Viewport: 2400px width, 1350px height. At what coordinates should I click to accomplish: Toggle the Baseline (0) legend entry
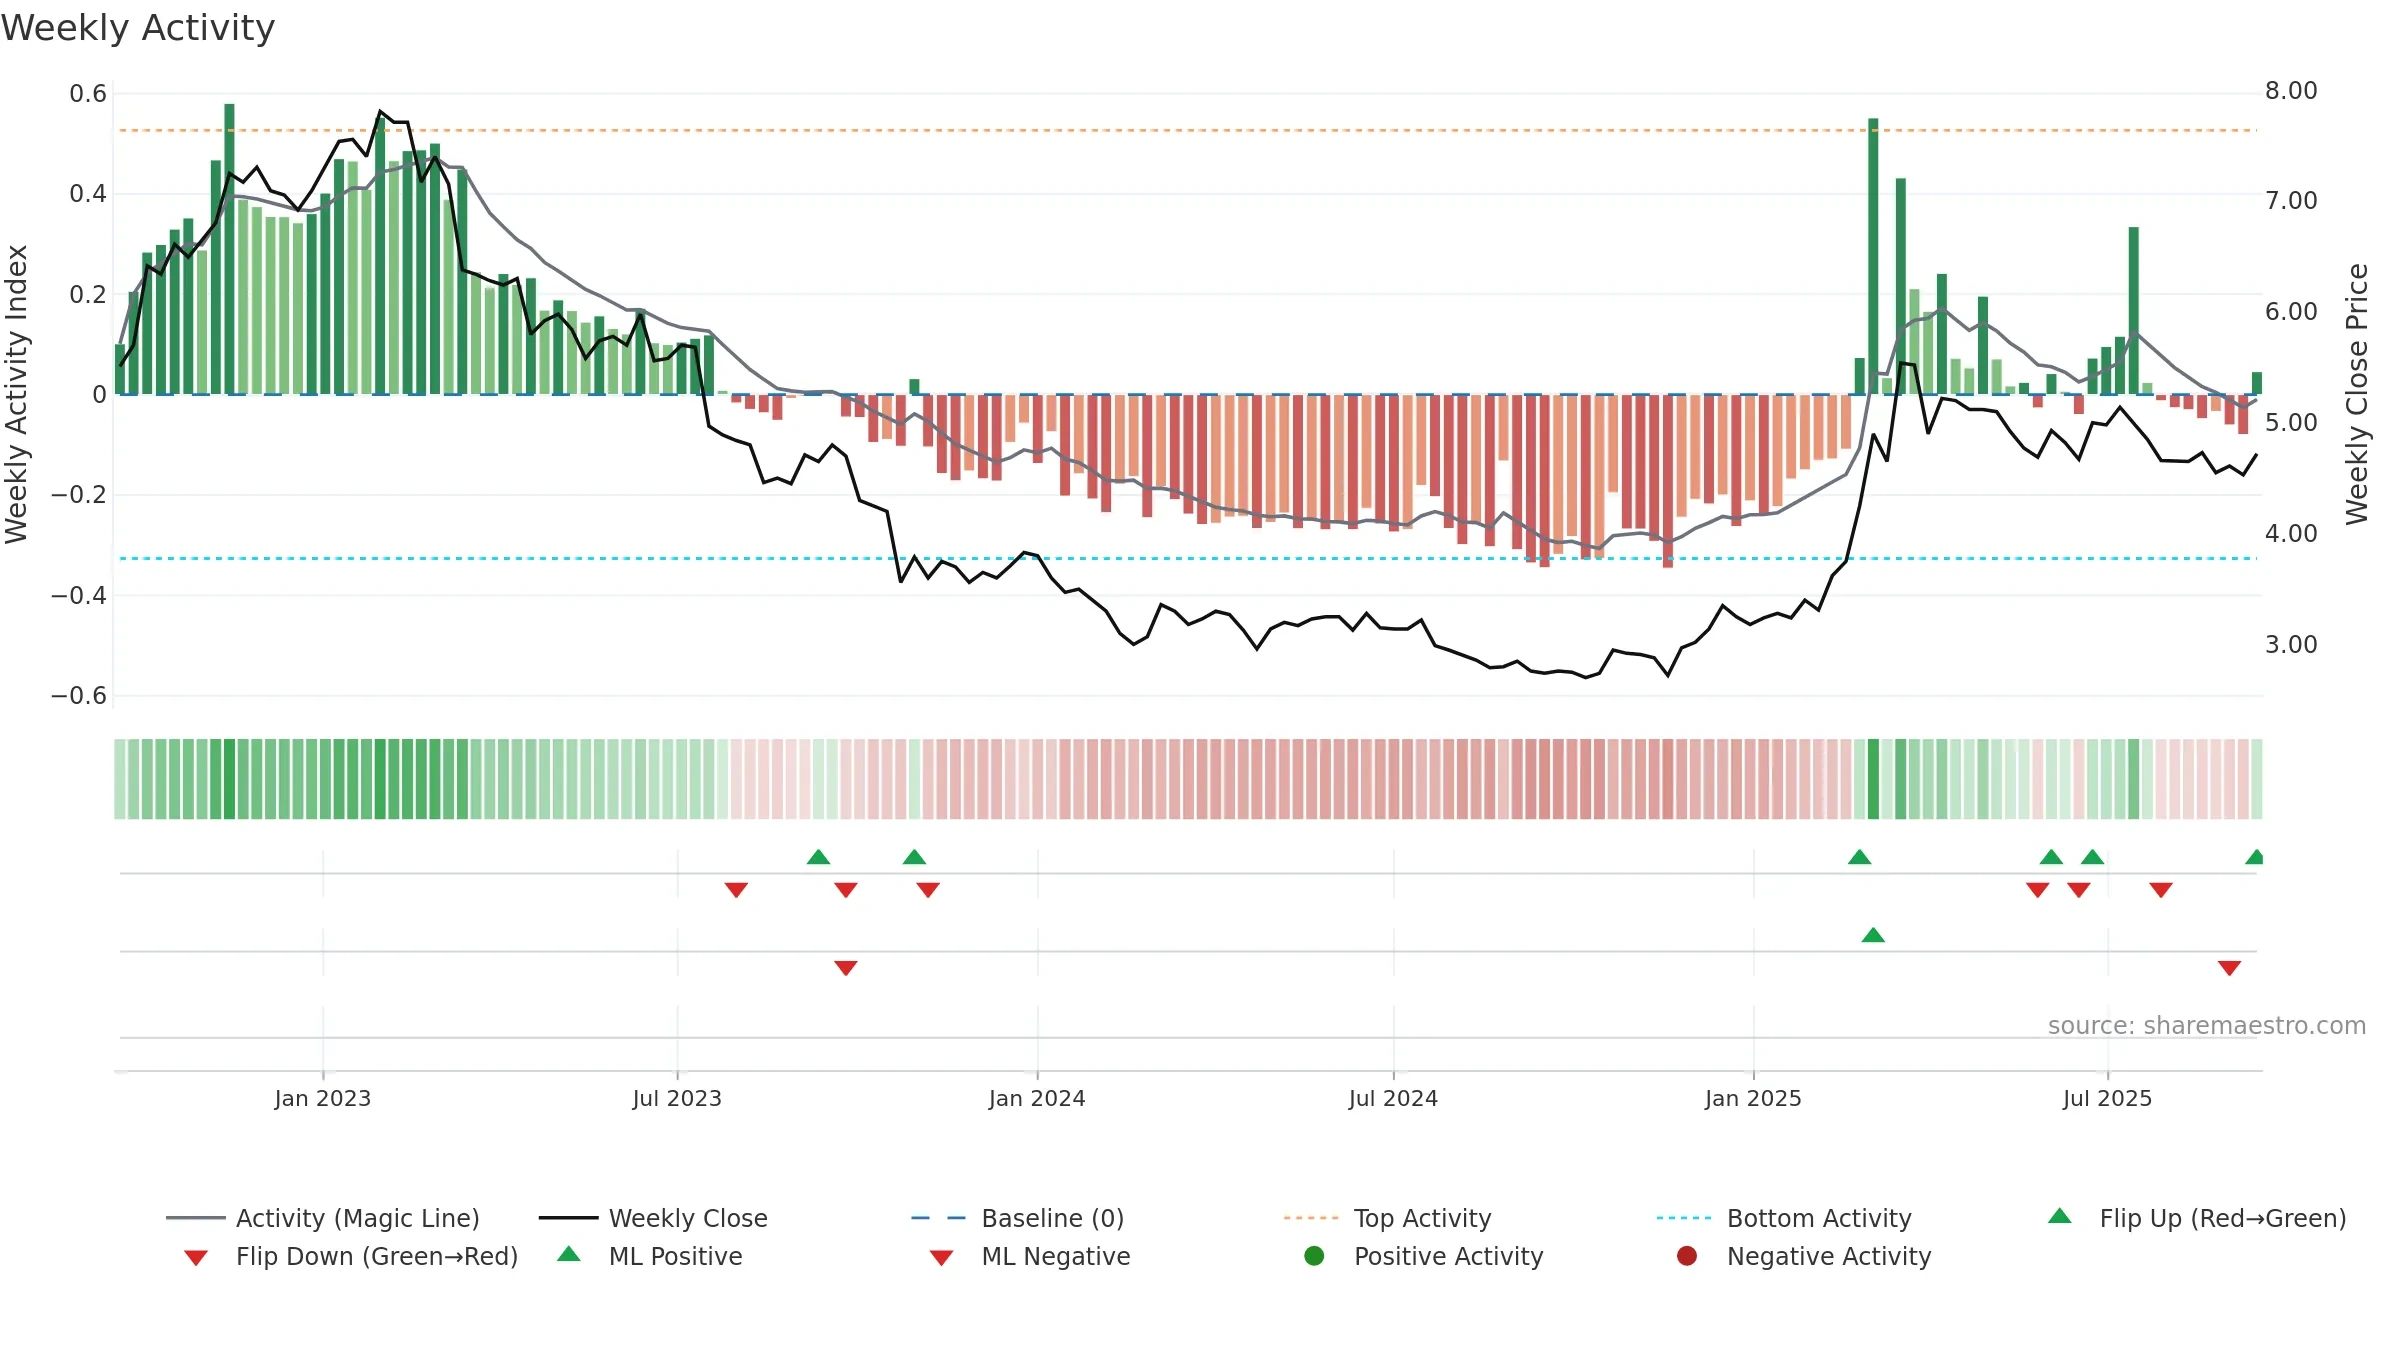(x=1018, y=1218)
